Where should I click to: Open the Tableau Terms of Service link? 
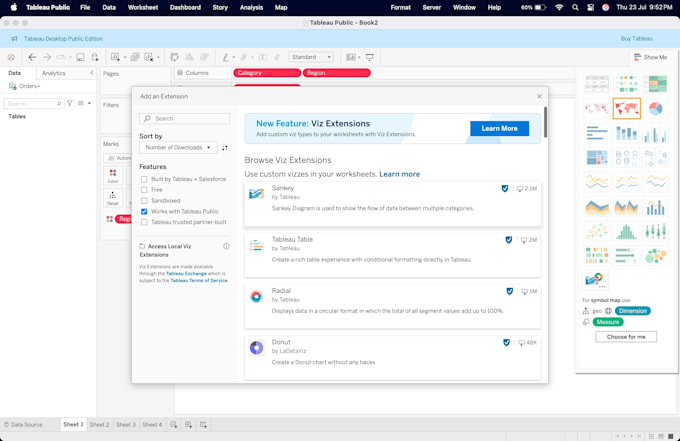(x=199, y=281)
